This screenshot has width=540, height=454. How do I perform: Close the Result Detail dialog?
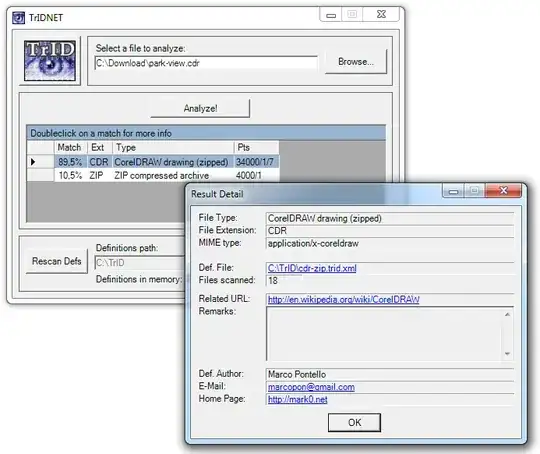503,190
